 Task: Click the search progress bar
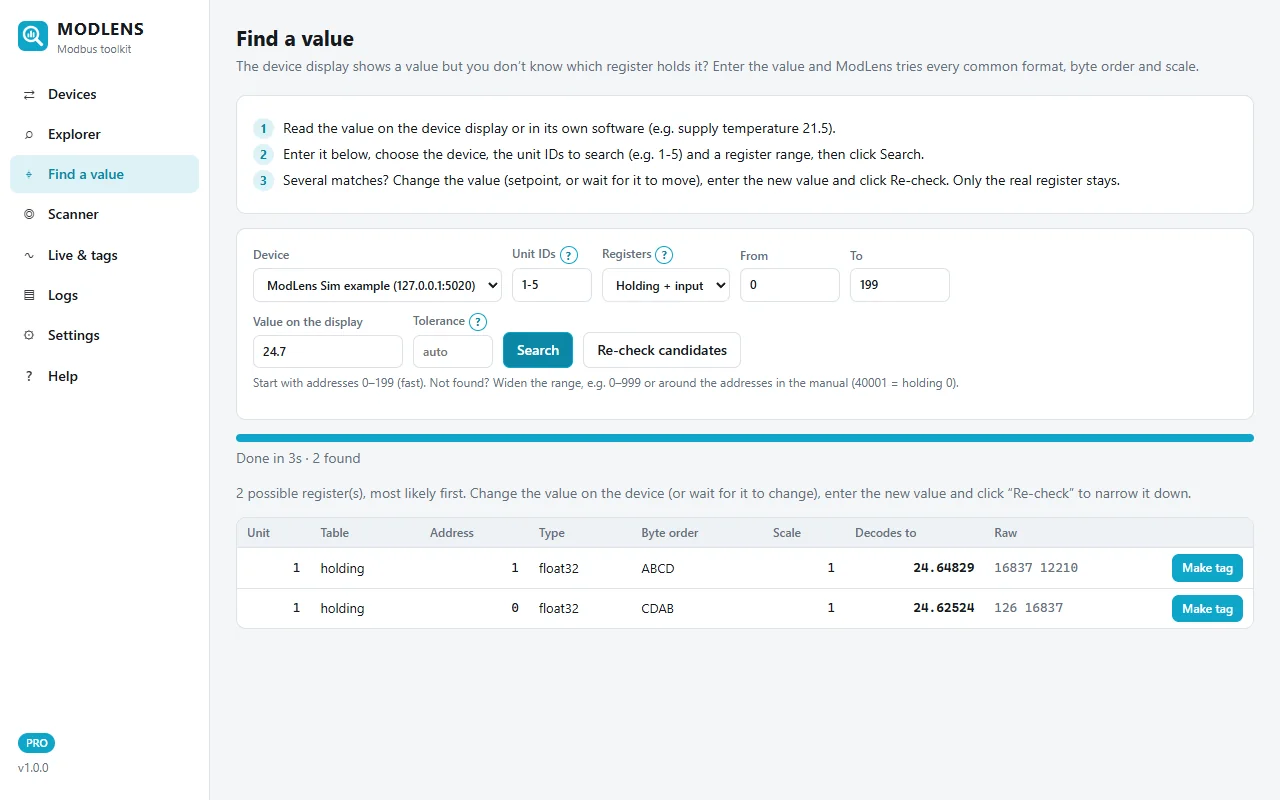tap(745, 438)
